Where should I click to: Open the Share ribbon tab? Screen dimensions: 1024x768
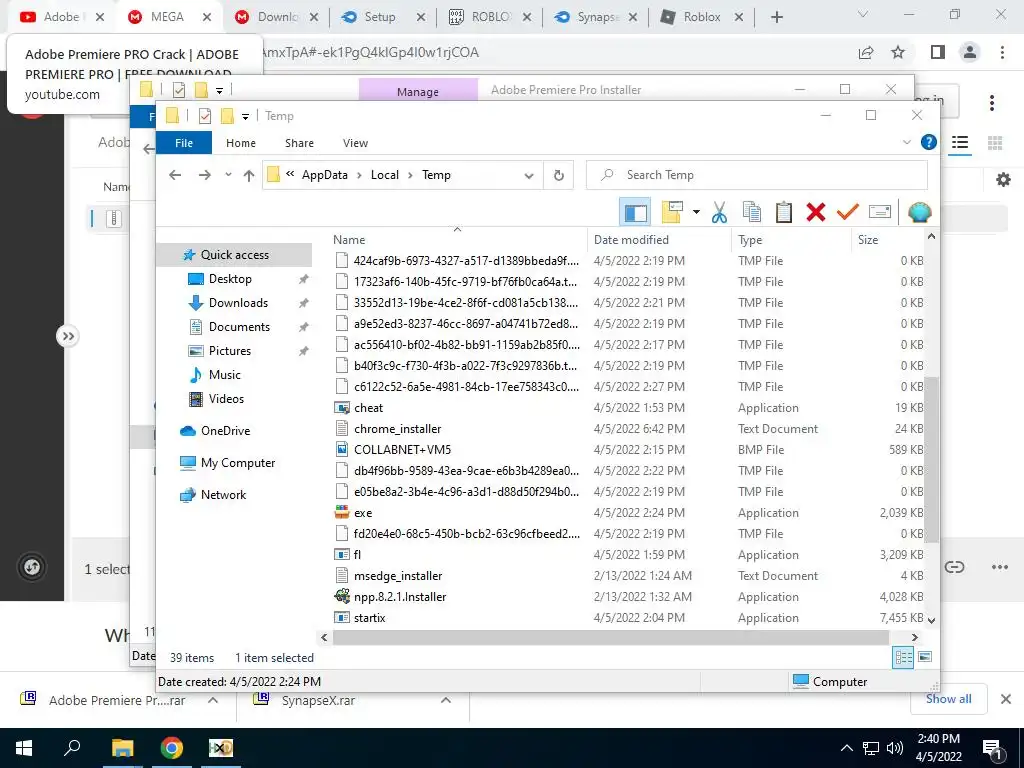click(x=299, y=143)
